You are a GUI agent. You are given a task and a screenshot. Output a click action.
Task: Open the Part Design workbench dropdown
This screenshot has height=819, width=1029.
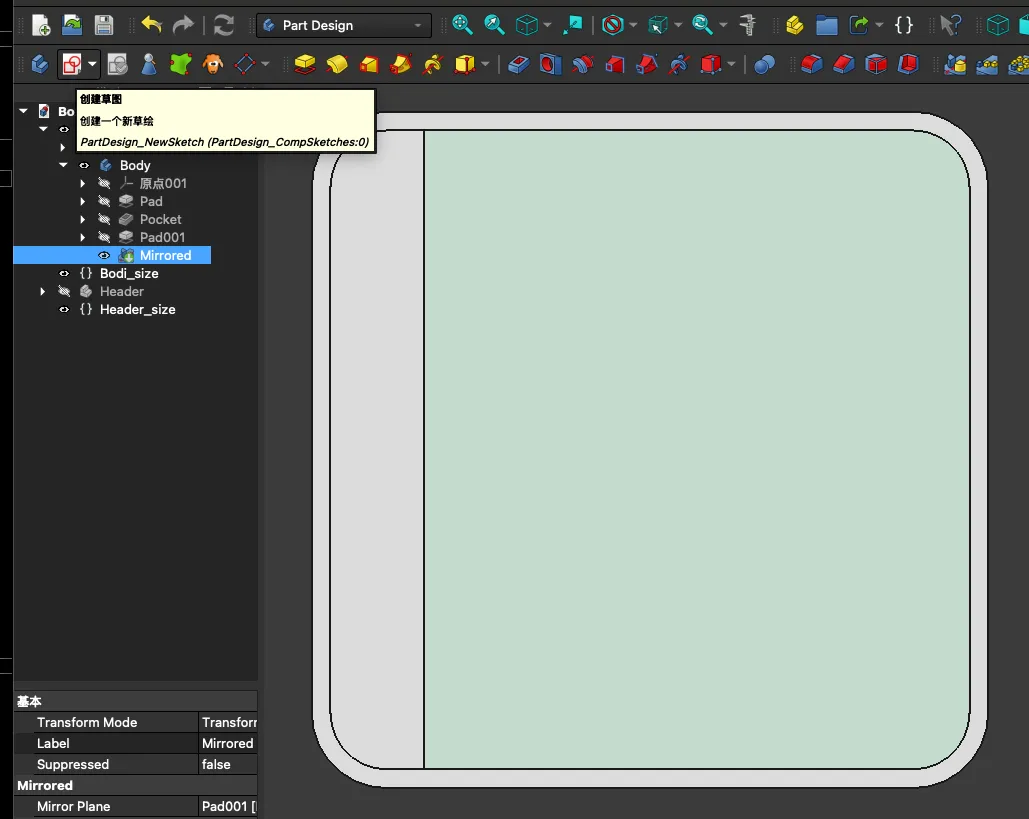343,25
